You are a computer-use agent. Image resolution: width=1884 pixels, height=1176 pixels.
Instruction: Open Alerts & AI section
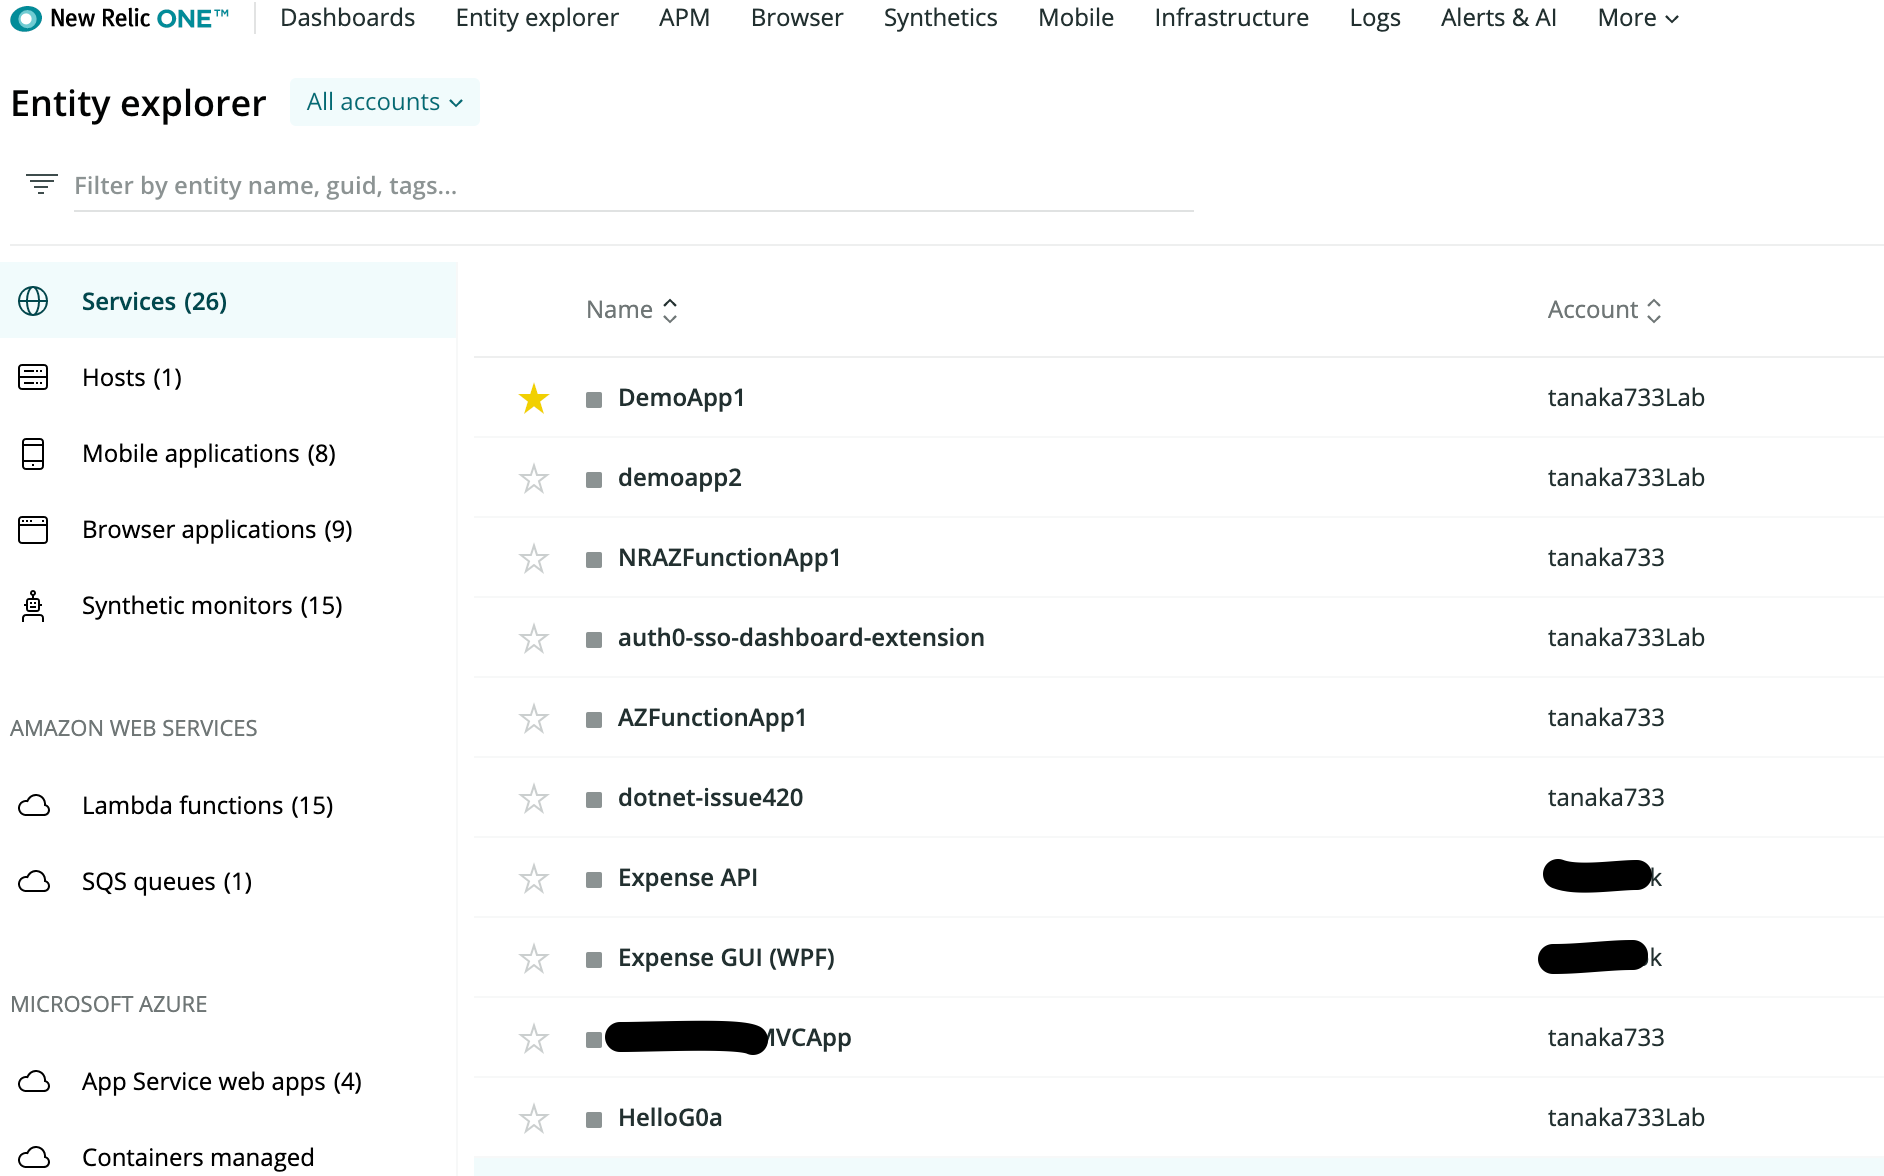coord(1499,18)
